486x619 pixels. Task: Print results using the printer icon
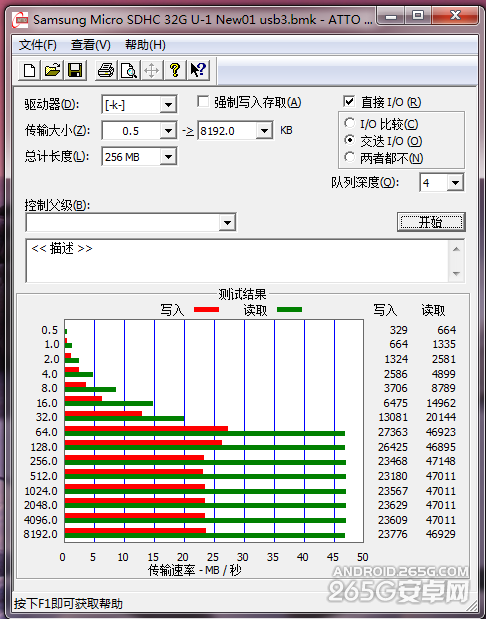(x=106, y=71)
